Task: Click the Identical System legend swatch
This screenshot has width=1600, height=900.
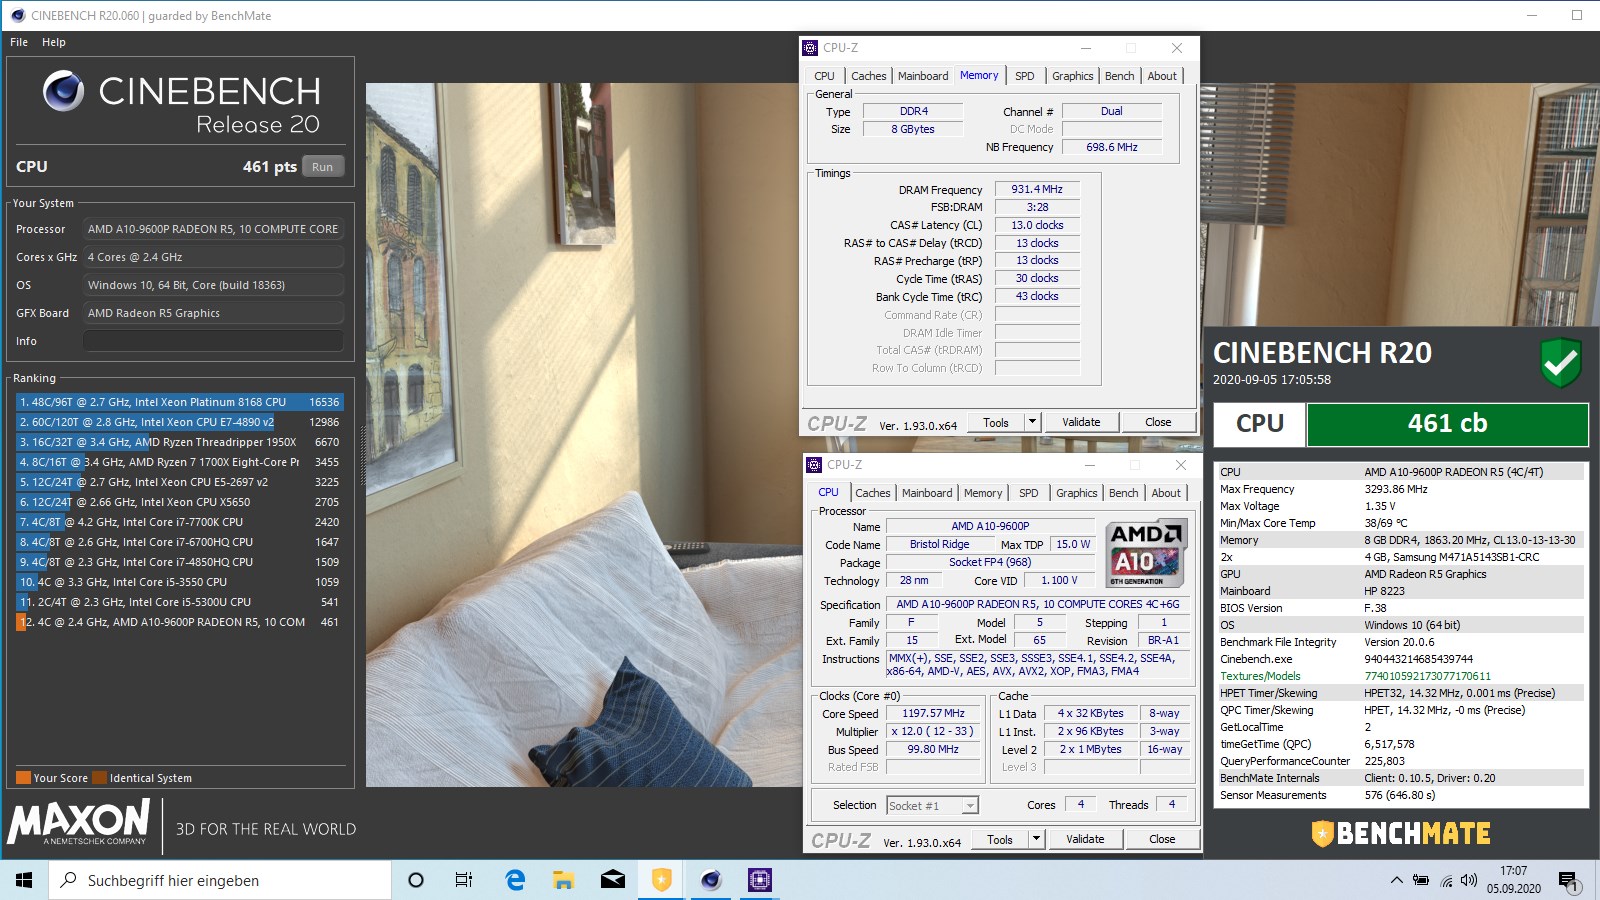Action: pyautogui.click(x=99, y=777)
